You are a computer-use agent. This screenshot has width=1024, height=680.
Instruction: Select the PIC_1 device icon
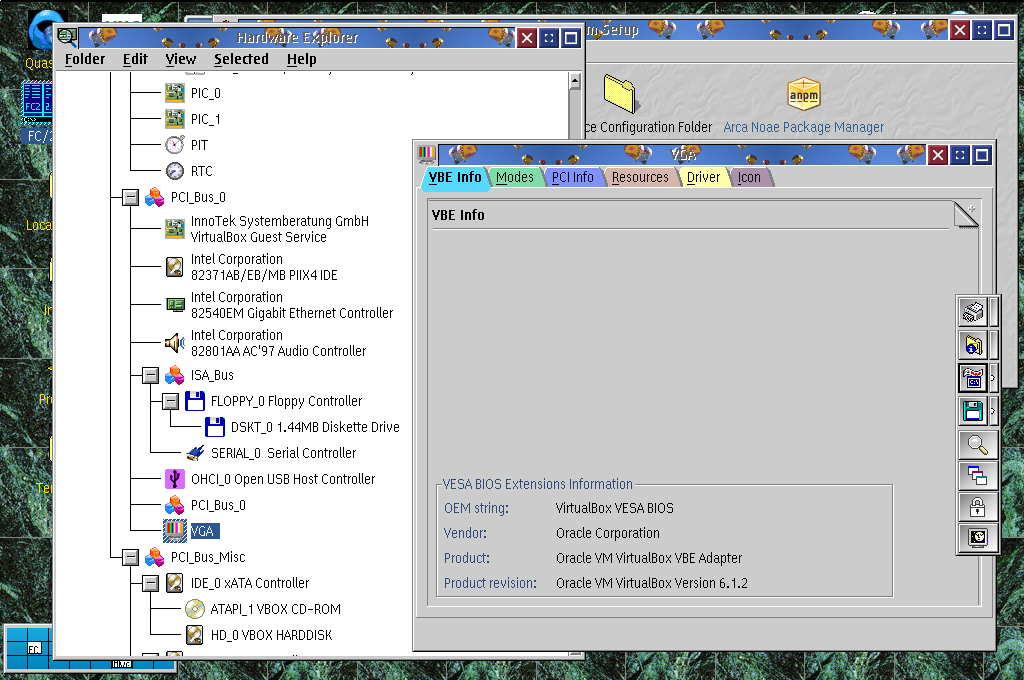click(x=174, y=119)
